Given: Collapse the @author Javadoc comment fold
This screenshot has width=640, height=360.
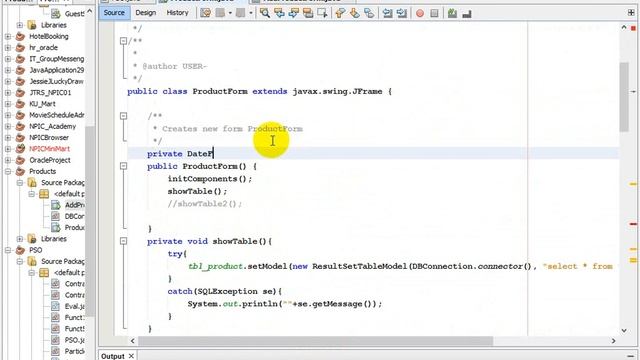Looking at the screenshot, I should 123,41.
